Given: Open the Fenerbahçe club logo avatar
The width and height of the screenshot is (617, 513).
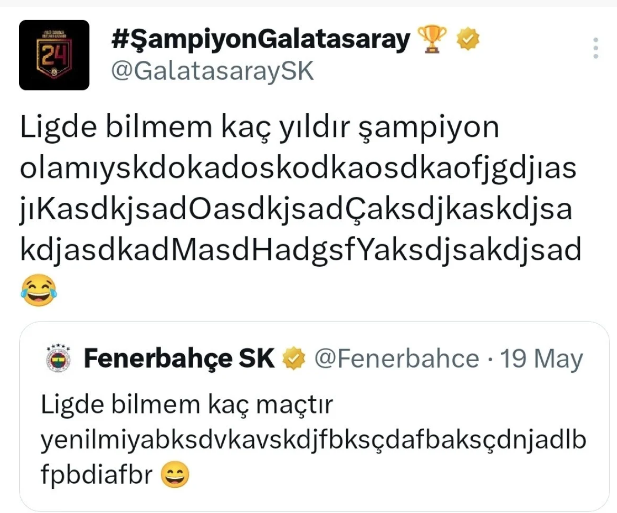Looking at the screenshot, I should [58, 358].
